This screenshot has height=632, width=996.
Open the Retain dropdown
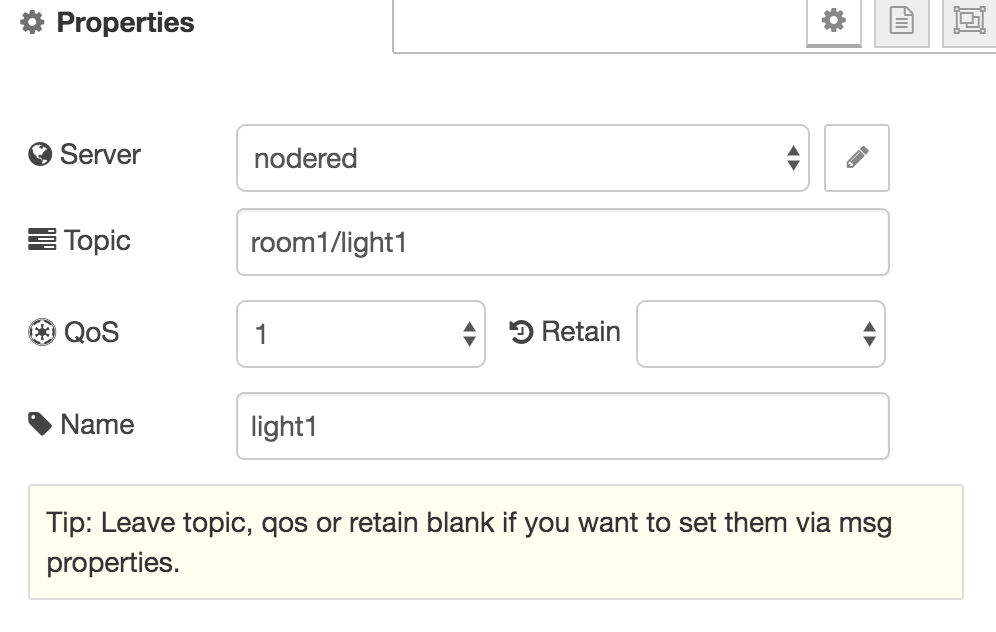pos(761,331)
